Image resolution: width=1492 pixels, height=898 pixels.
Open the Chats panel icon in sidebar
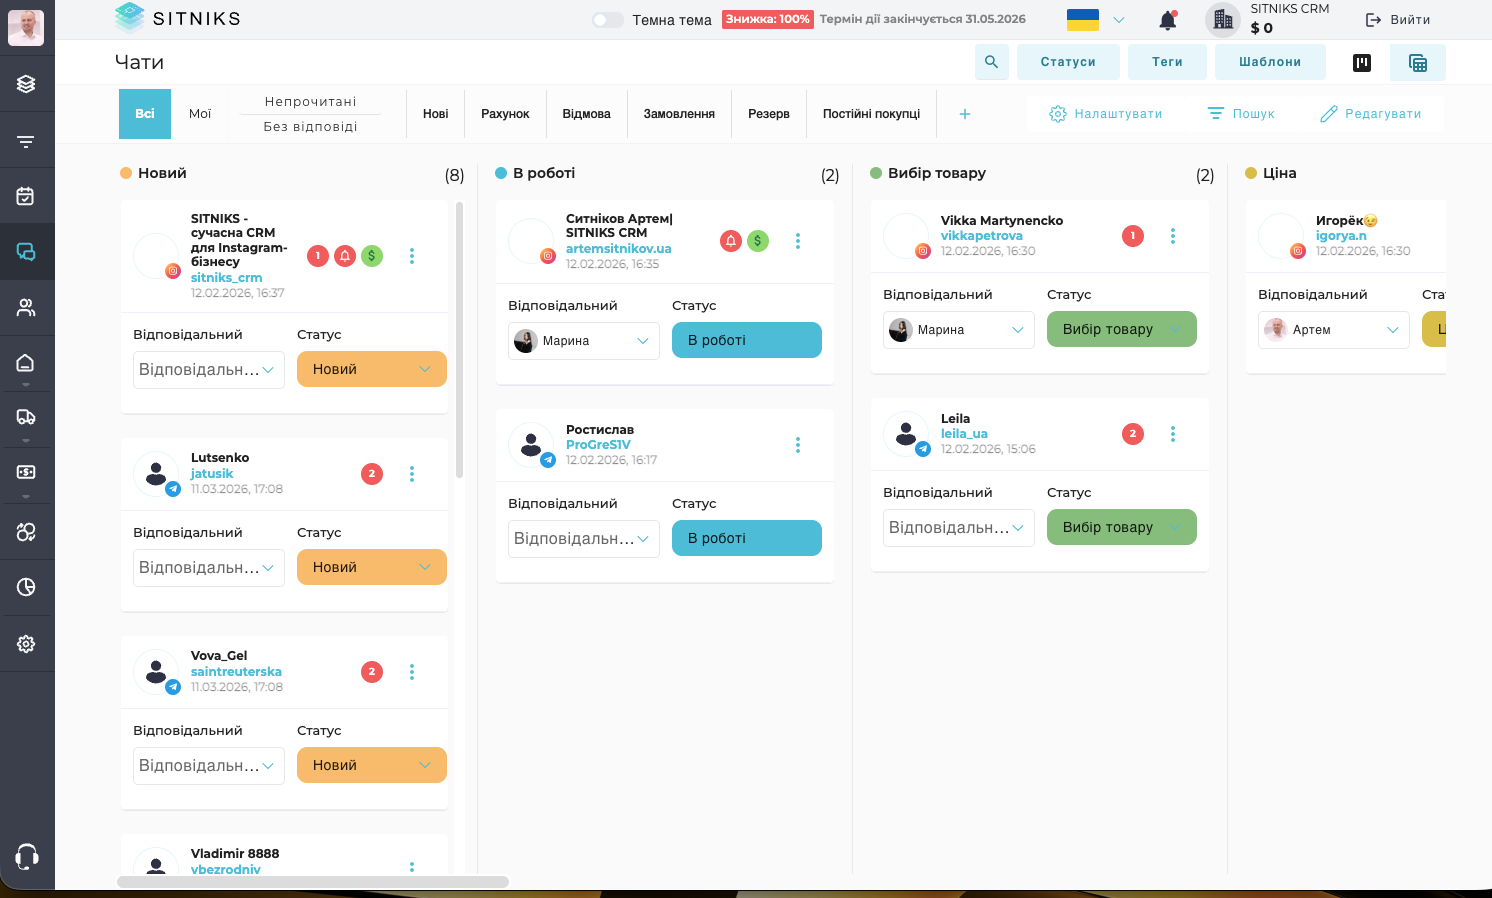point(26,251)
